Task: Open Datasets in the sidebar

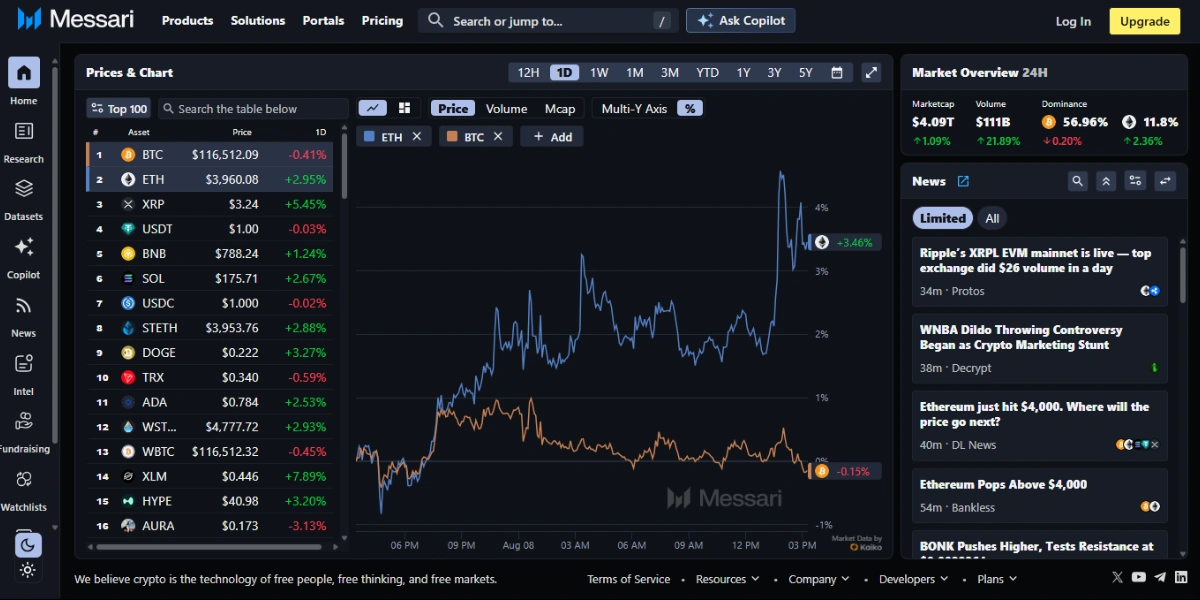Action: tap(24, 189)
